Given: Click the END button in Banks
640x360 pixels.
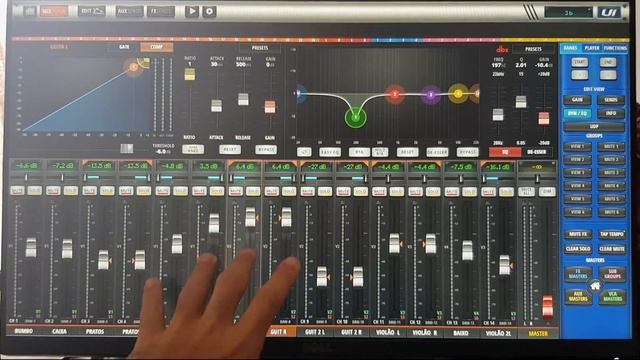Looking at the screenshot, I should (x=608, y=62).
